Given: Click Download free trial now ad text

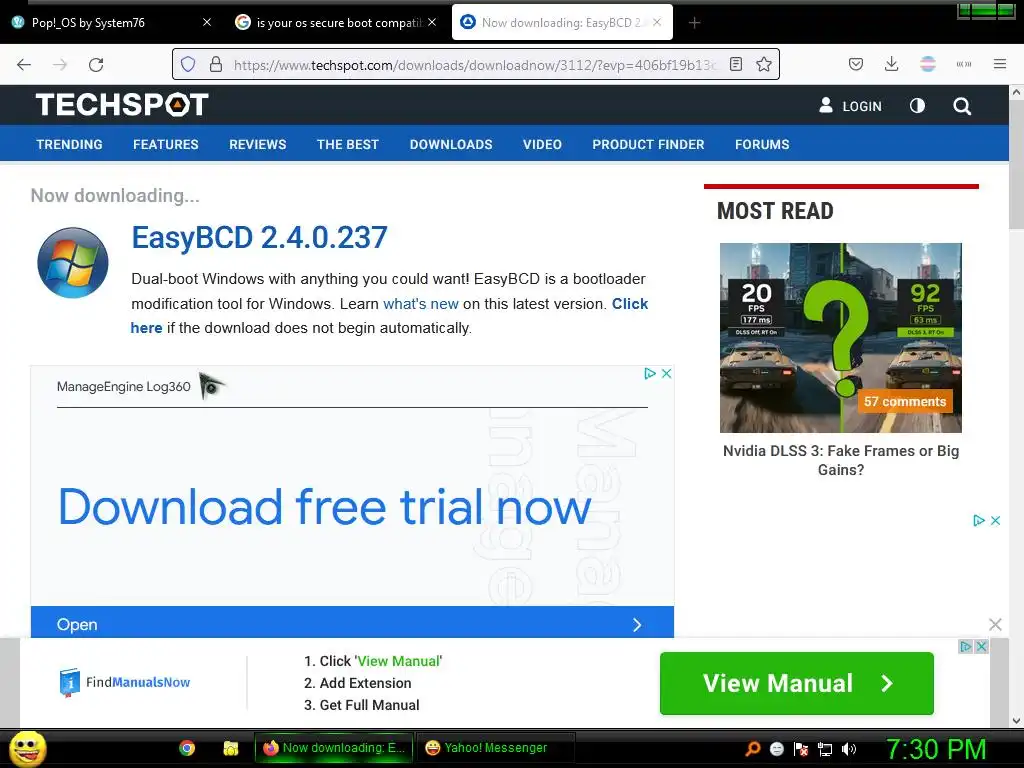Looking at the screenshot, I should click(325, 507).
